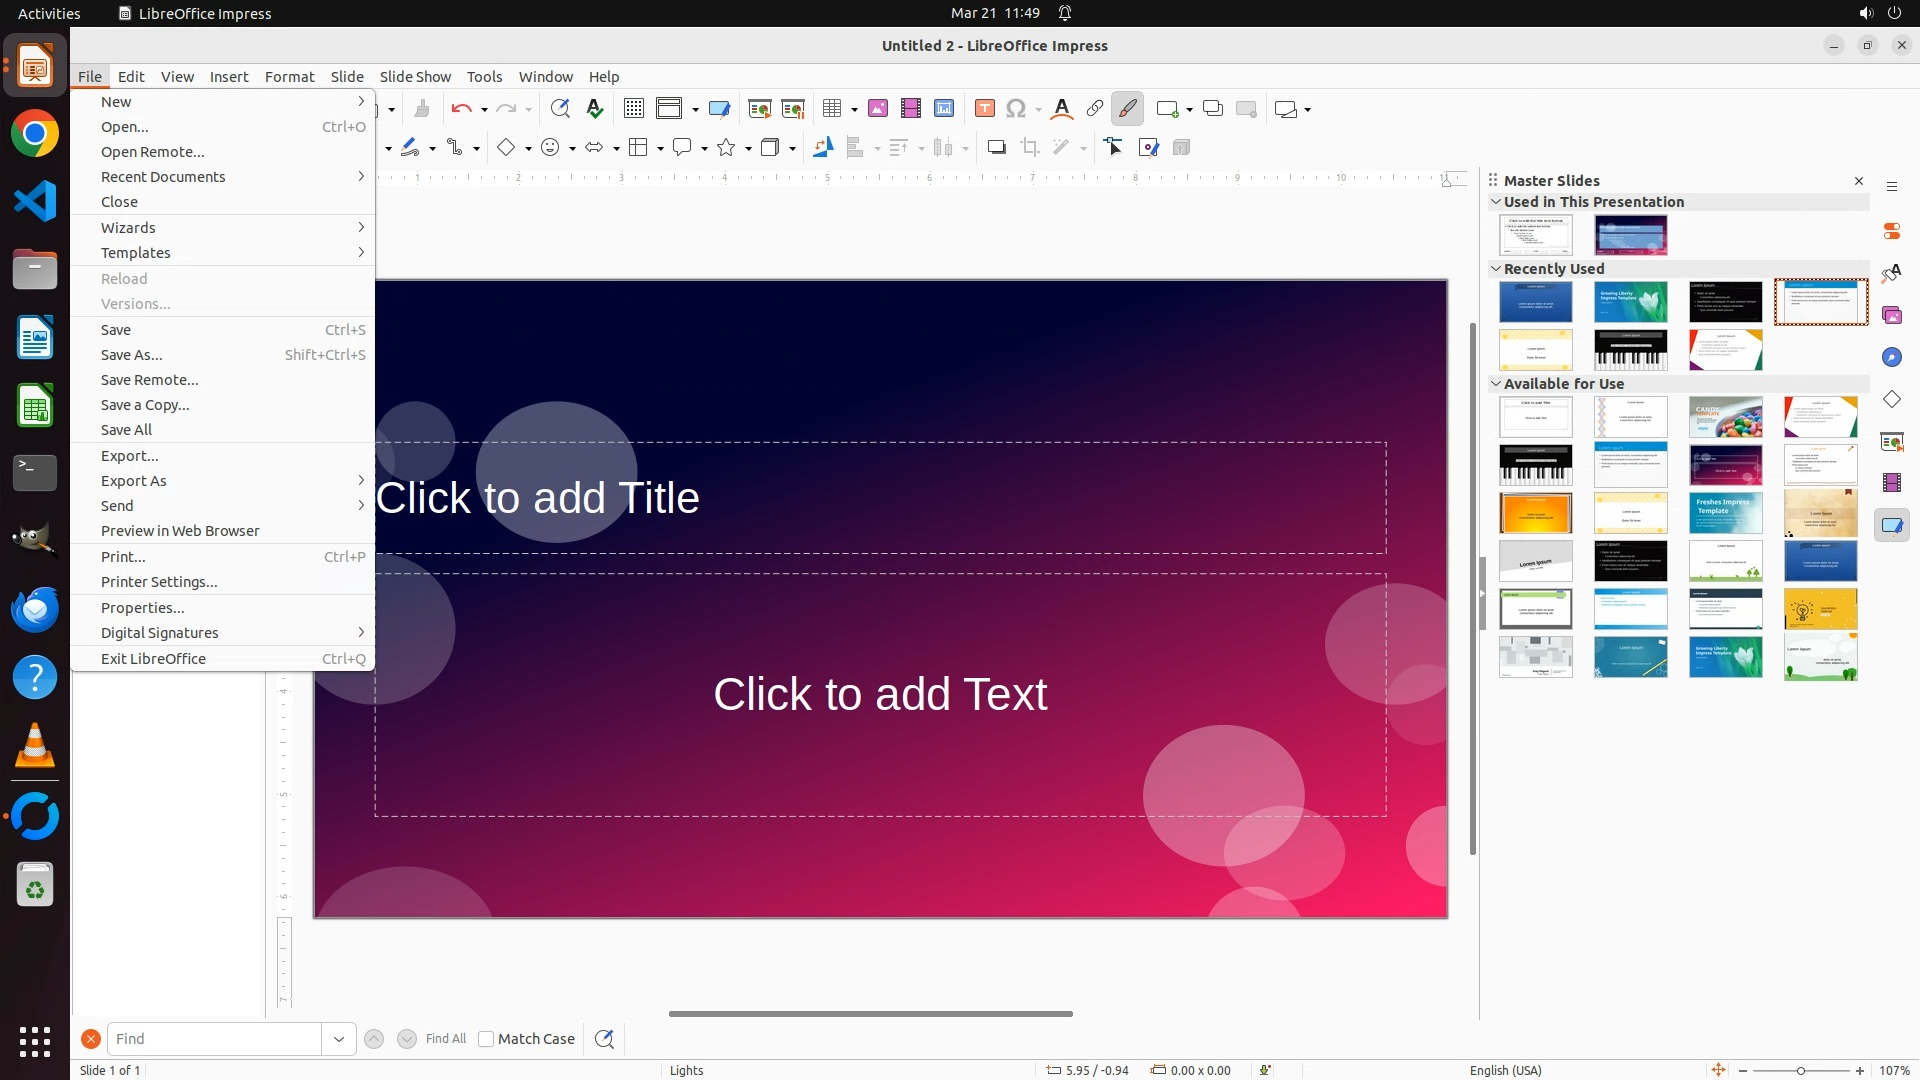Click the Insert Table icon
The image size is (1920, 1080).
[x=832, y=109]
